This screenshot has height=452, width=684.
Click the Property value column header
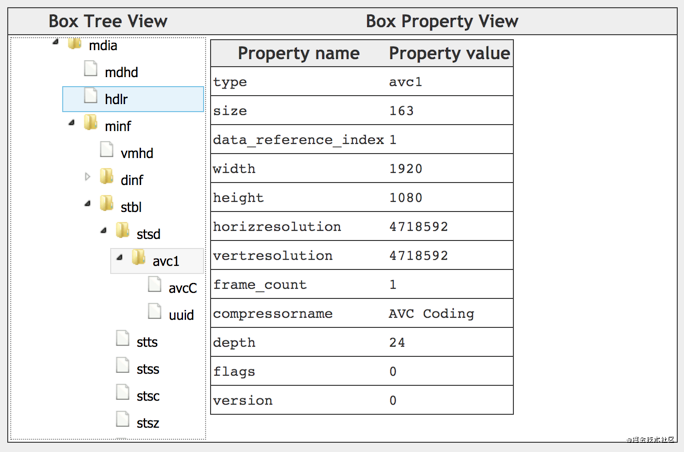[x=450, y=53]
